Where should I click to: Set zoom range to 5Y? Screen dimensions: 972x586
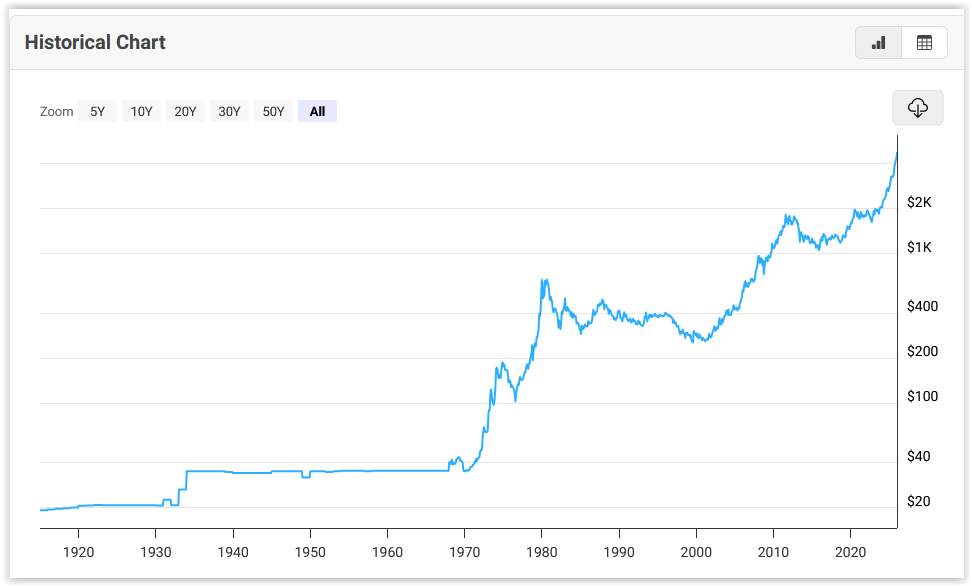(x=97, y=112)
